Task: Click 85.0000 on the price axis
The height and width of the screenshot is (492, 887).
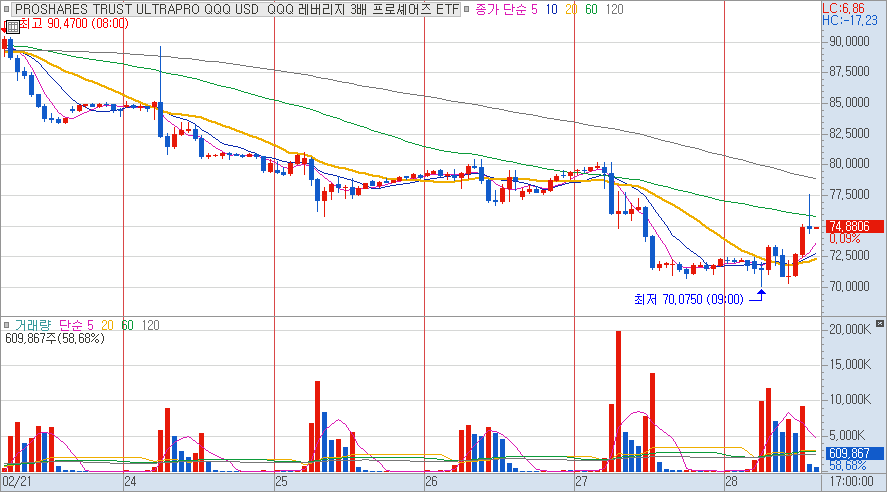Action: click(849, 102)
